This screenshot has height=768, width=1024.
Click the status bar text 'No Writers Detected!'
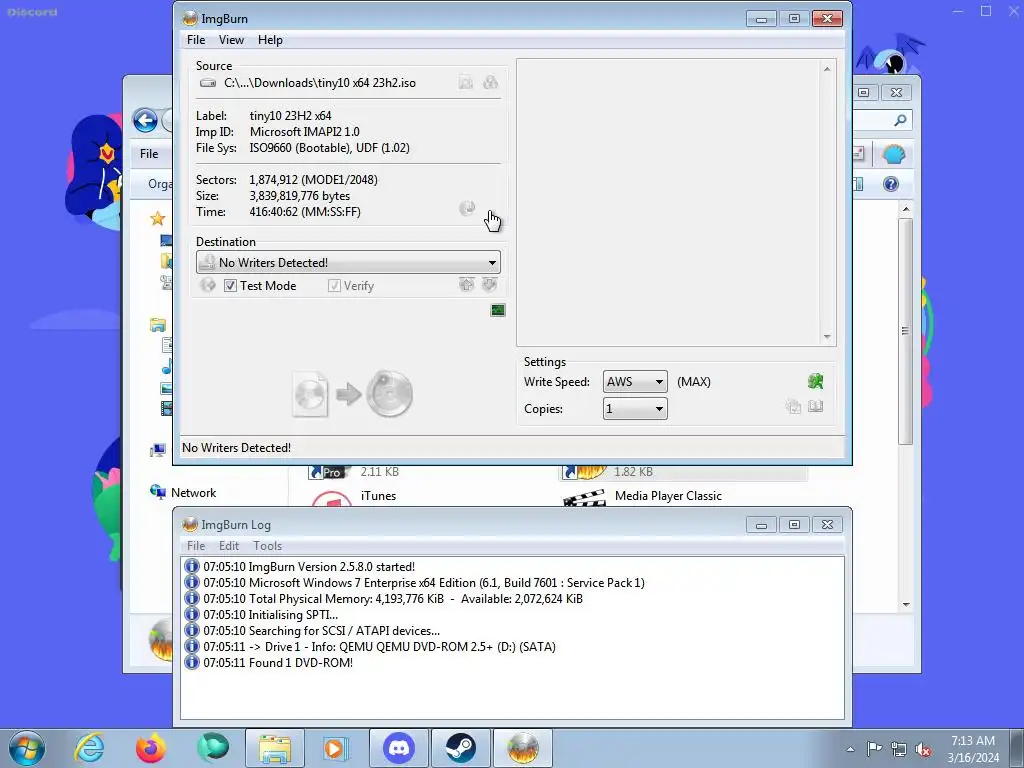pyautogui.click(x=236, y=448)
